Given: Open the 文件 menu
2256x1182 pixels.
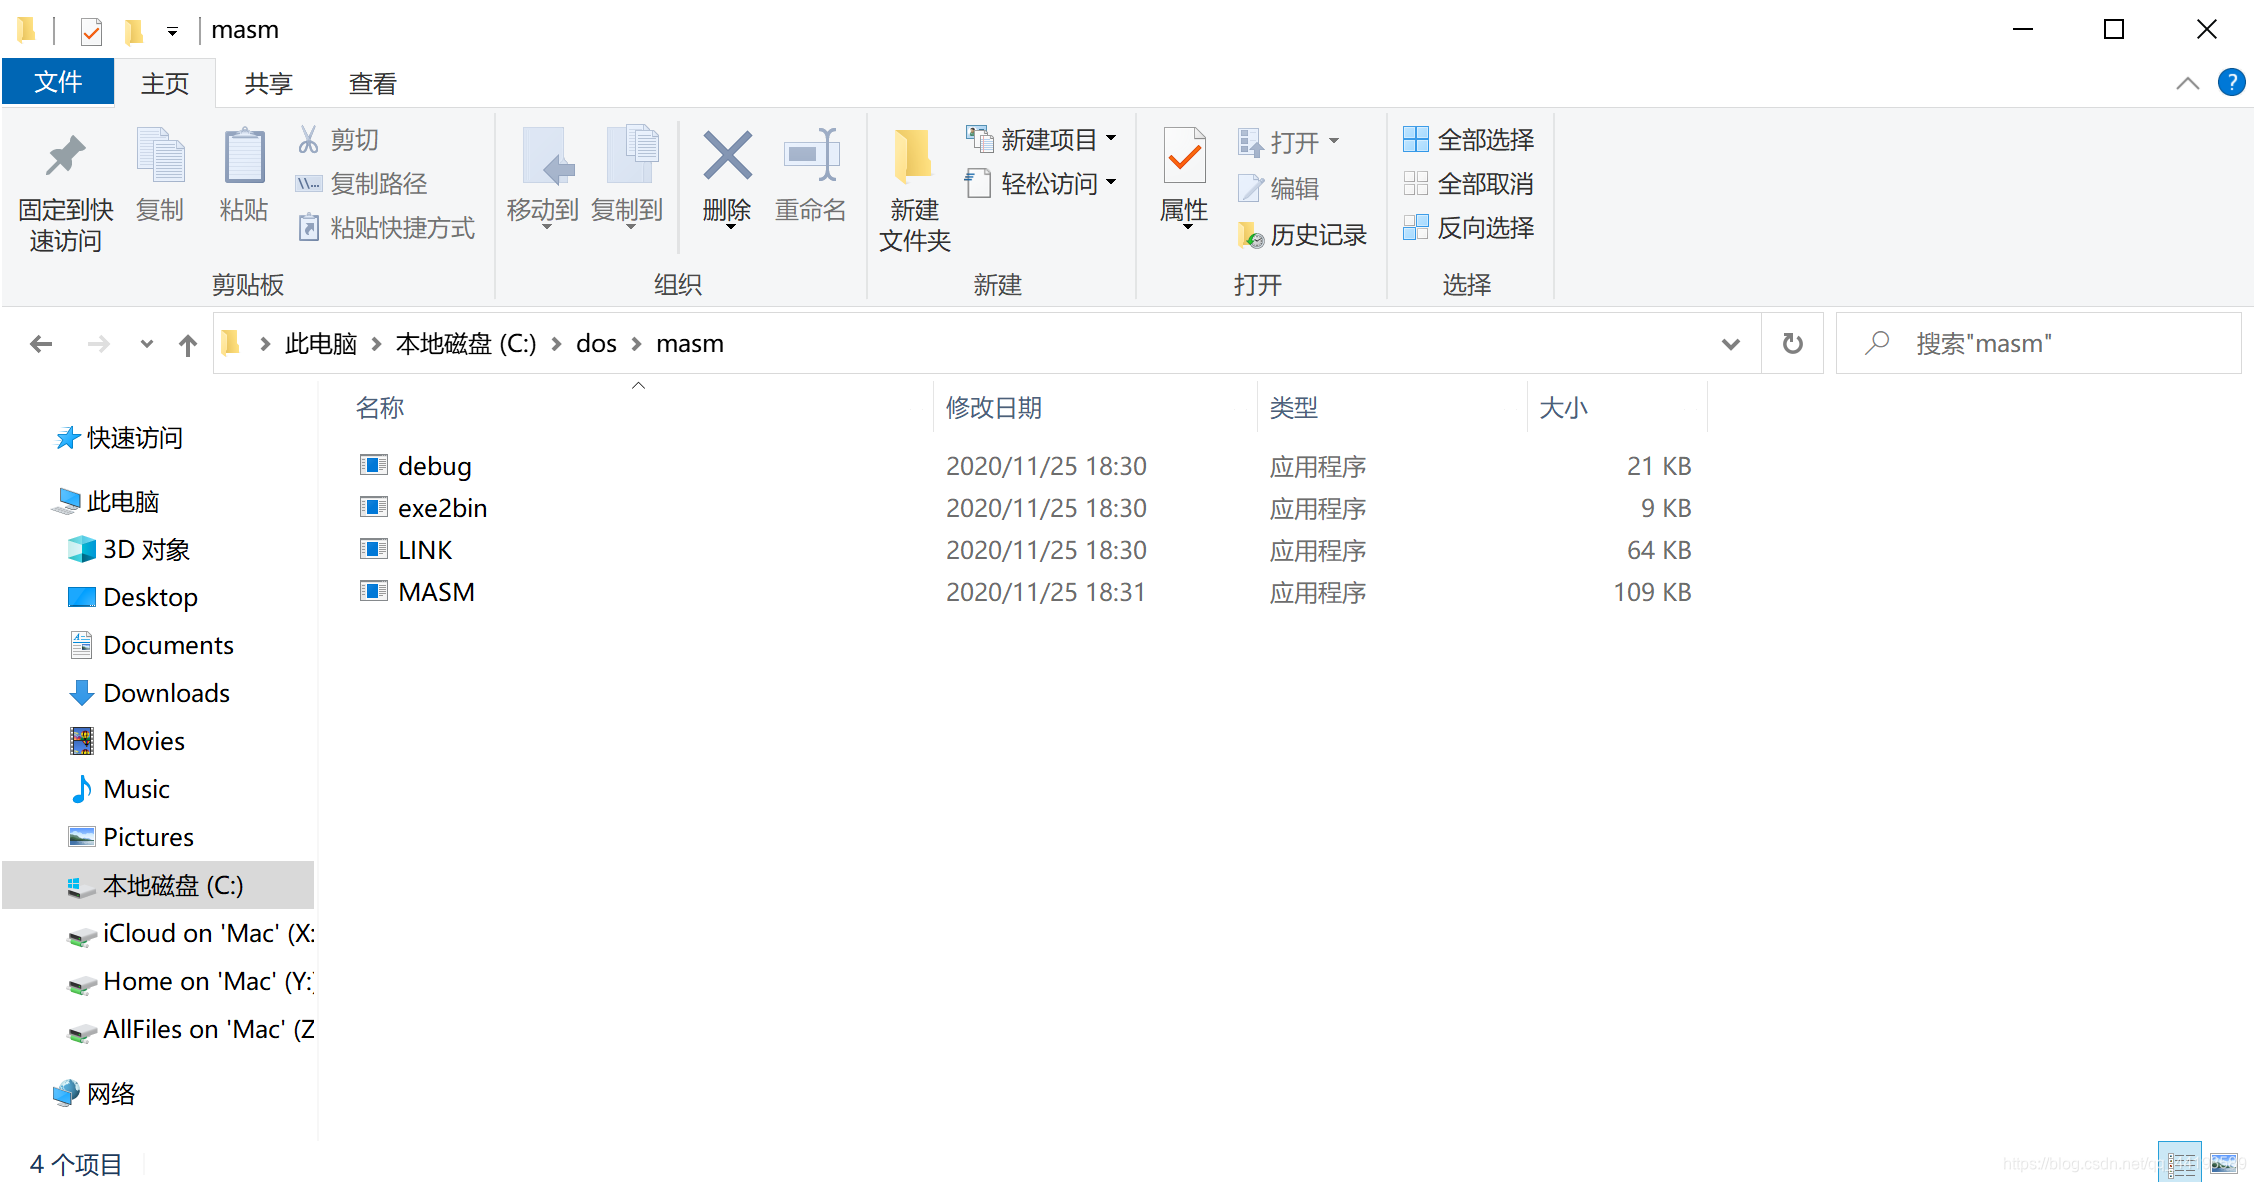Looking at the screenshot, I should point(57,82).
